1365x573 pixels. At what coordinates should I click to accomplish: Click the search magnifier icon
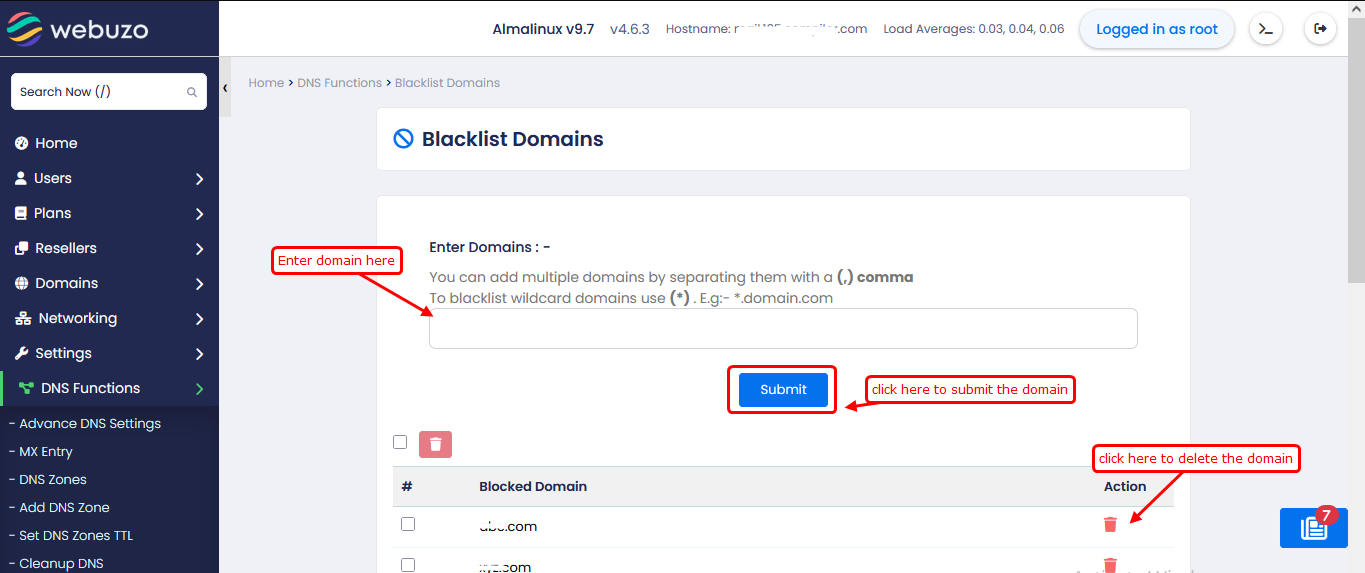coord(192,92)
